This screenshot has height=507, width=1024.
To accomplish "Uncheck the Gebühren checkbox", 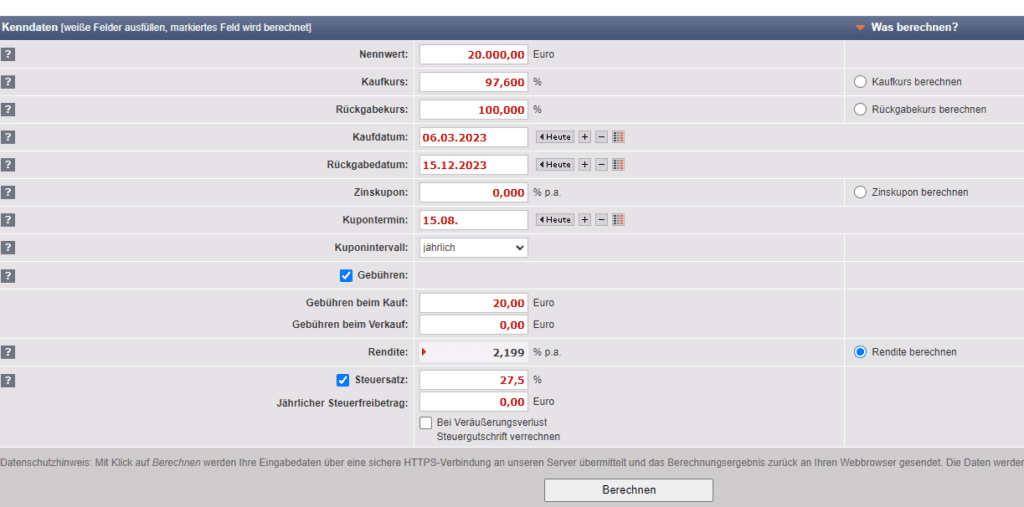I will [346, 276].
